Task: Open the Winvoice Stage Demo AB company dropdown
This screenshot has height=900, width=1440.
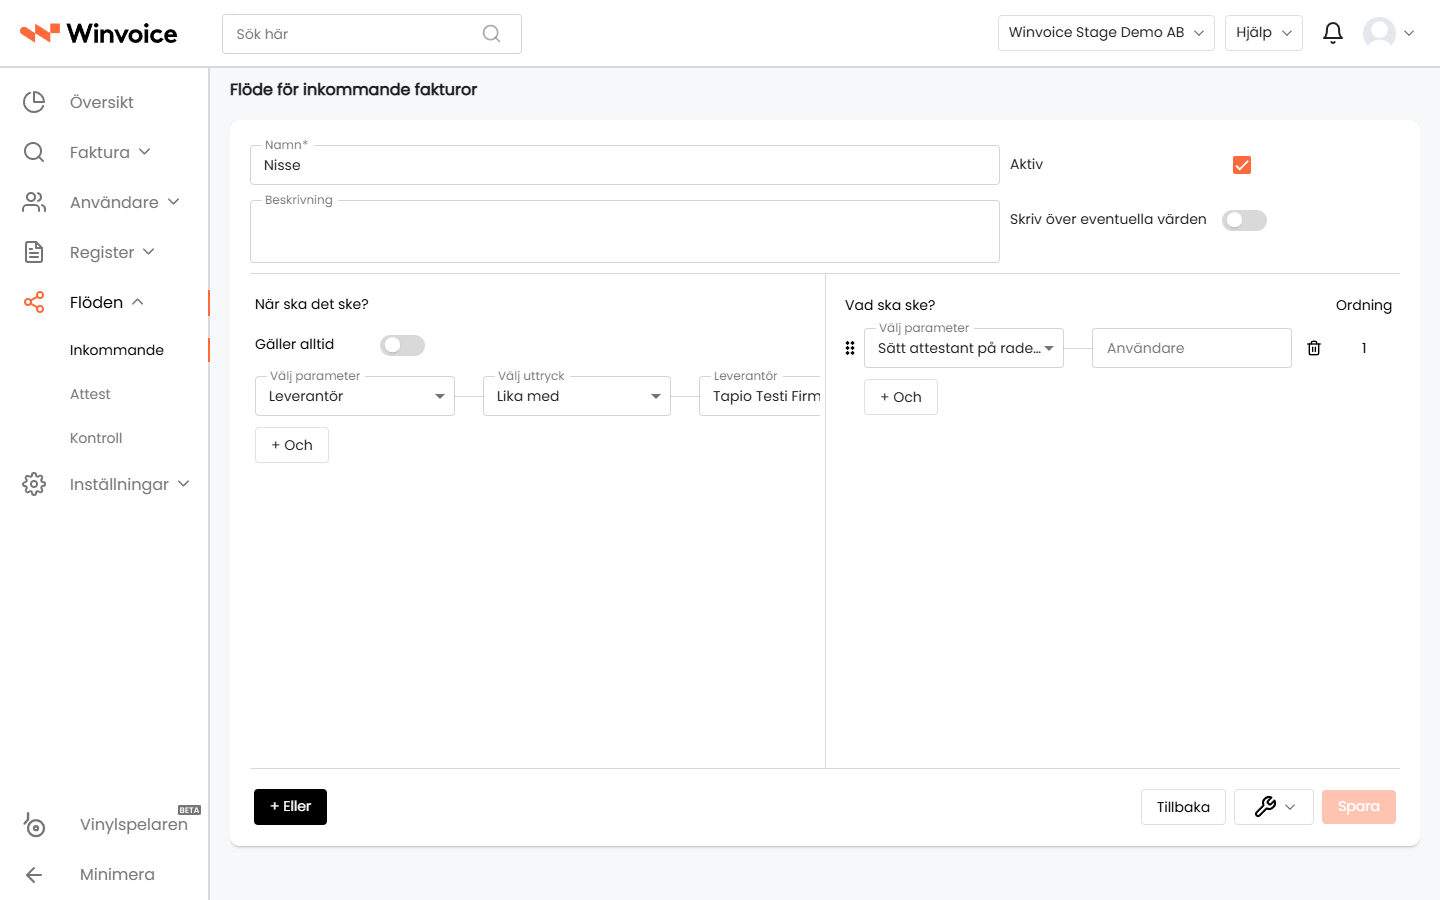Action: pos(1106,33)
